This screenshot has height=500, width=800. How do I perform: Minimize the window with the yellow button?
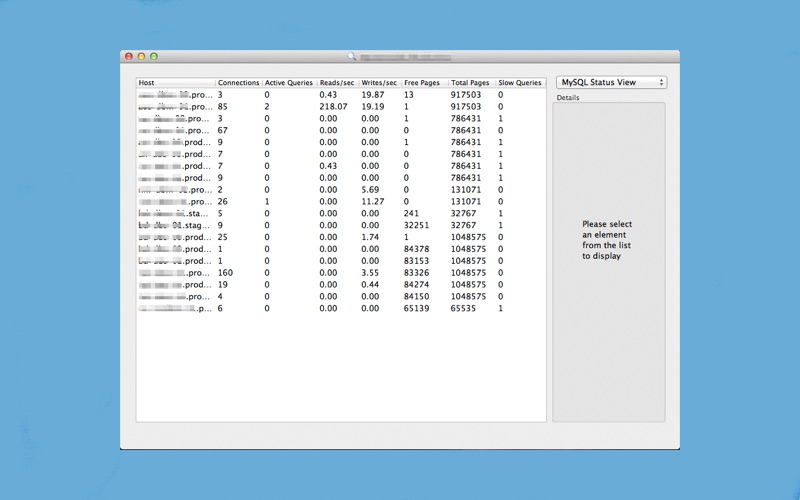pos(141,56)
